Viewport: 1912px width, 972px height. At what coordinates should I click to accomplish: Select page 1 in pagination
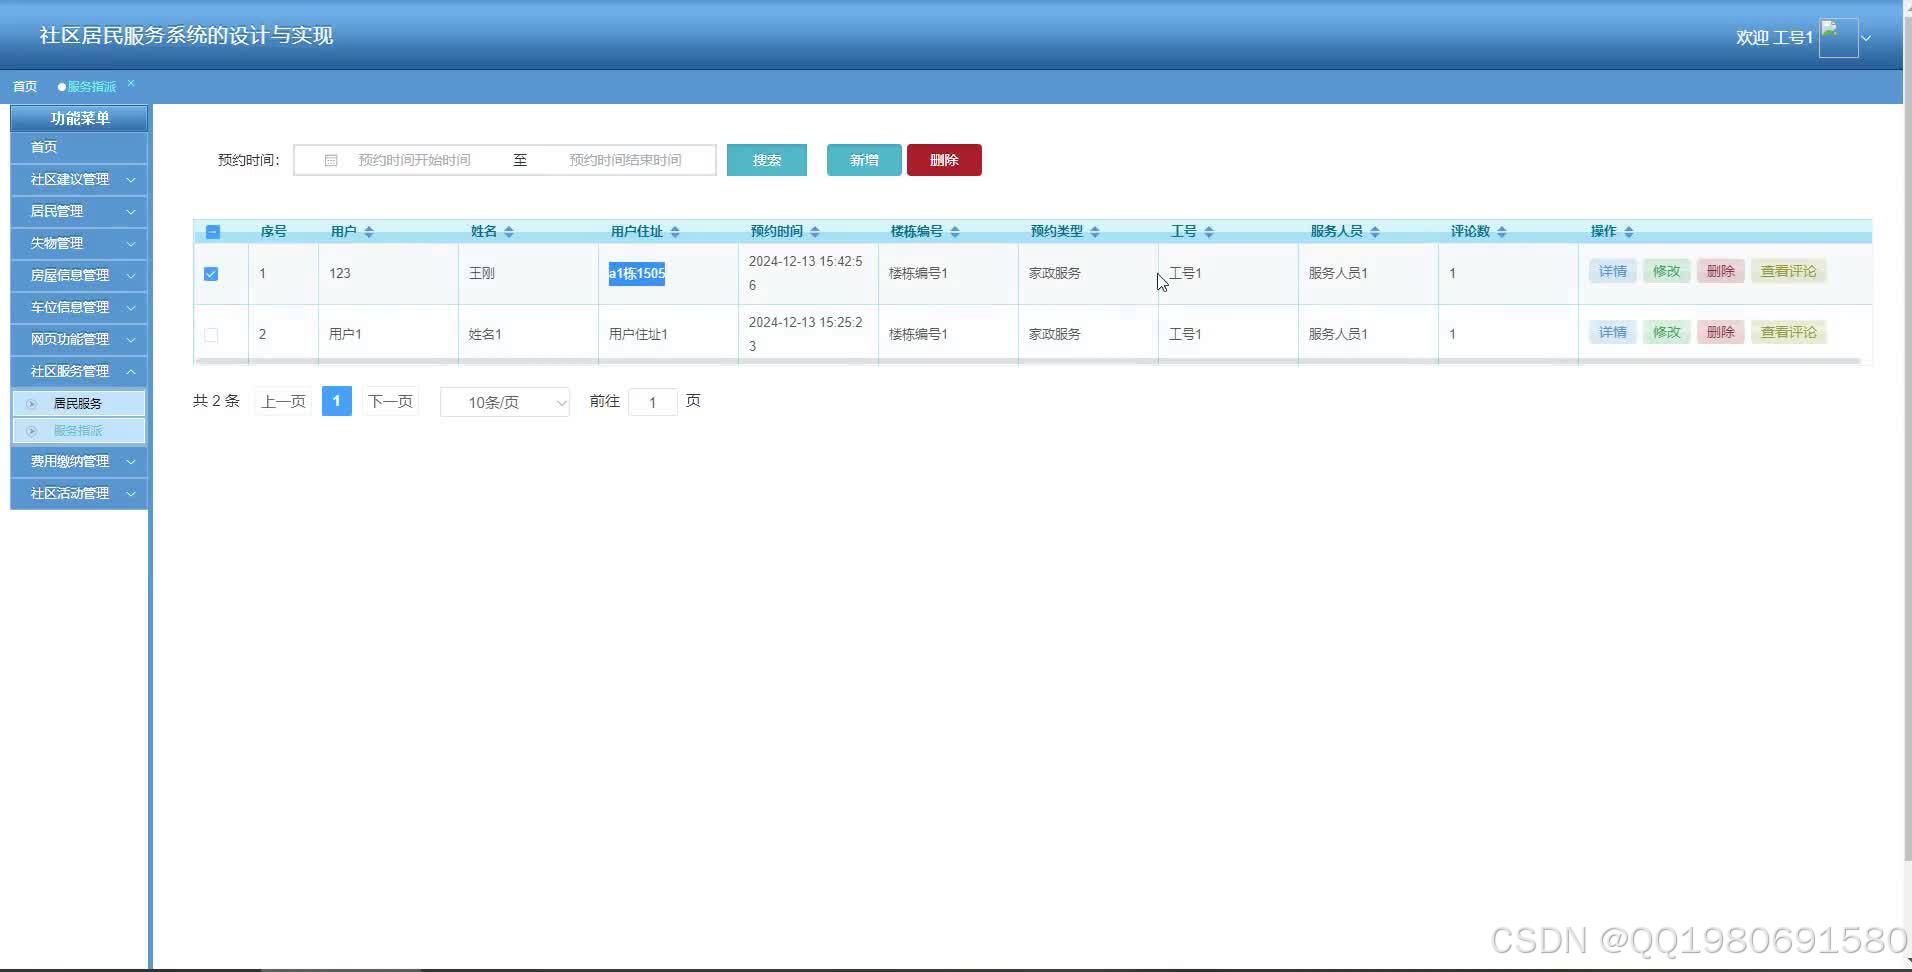[x=337, y=402]
